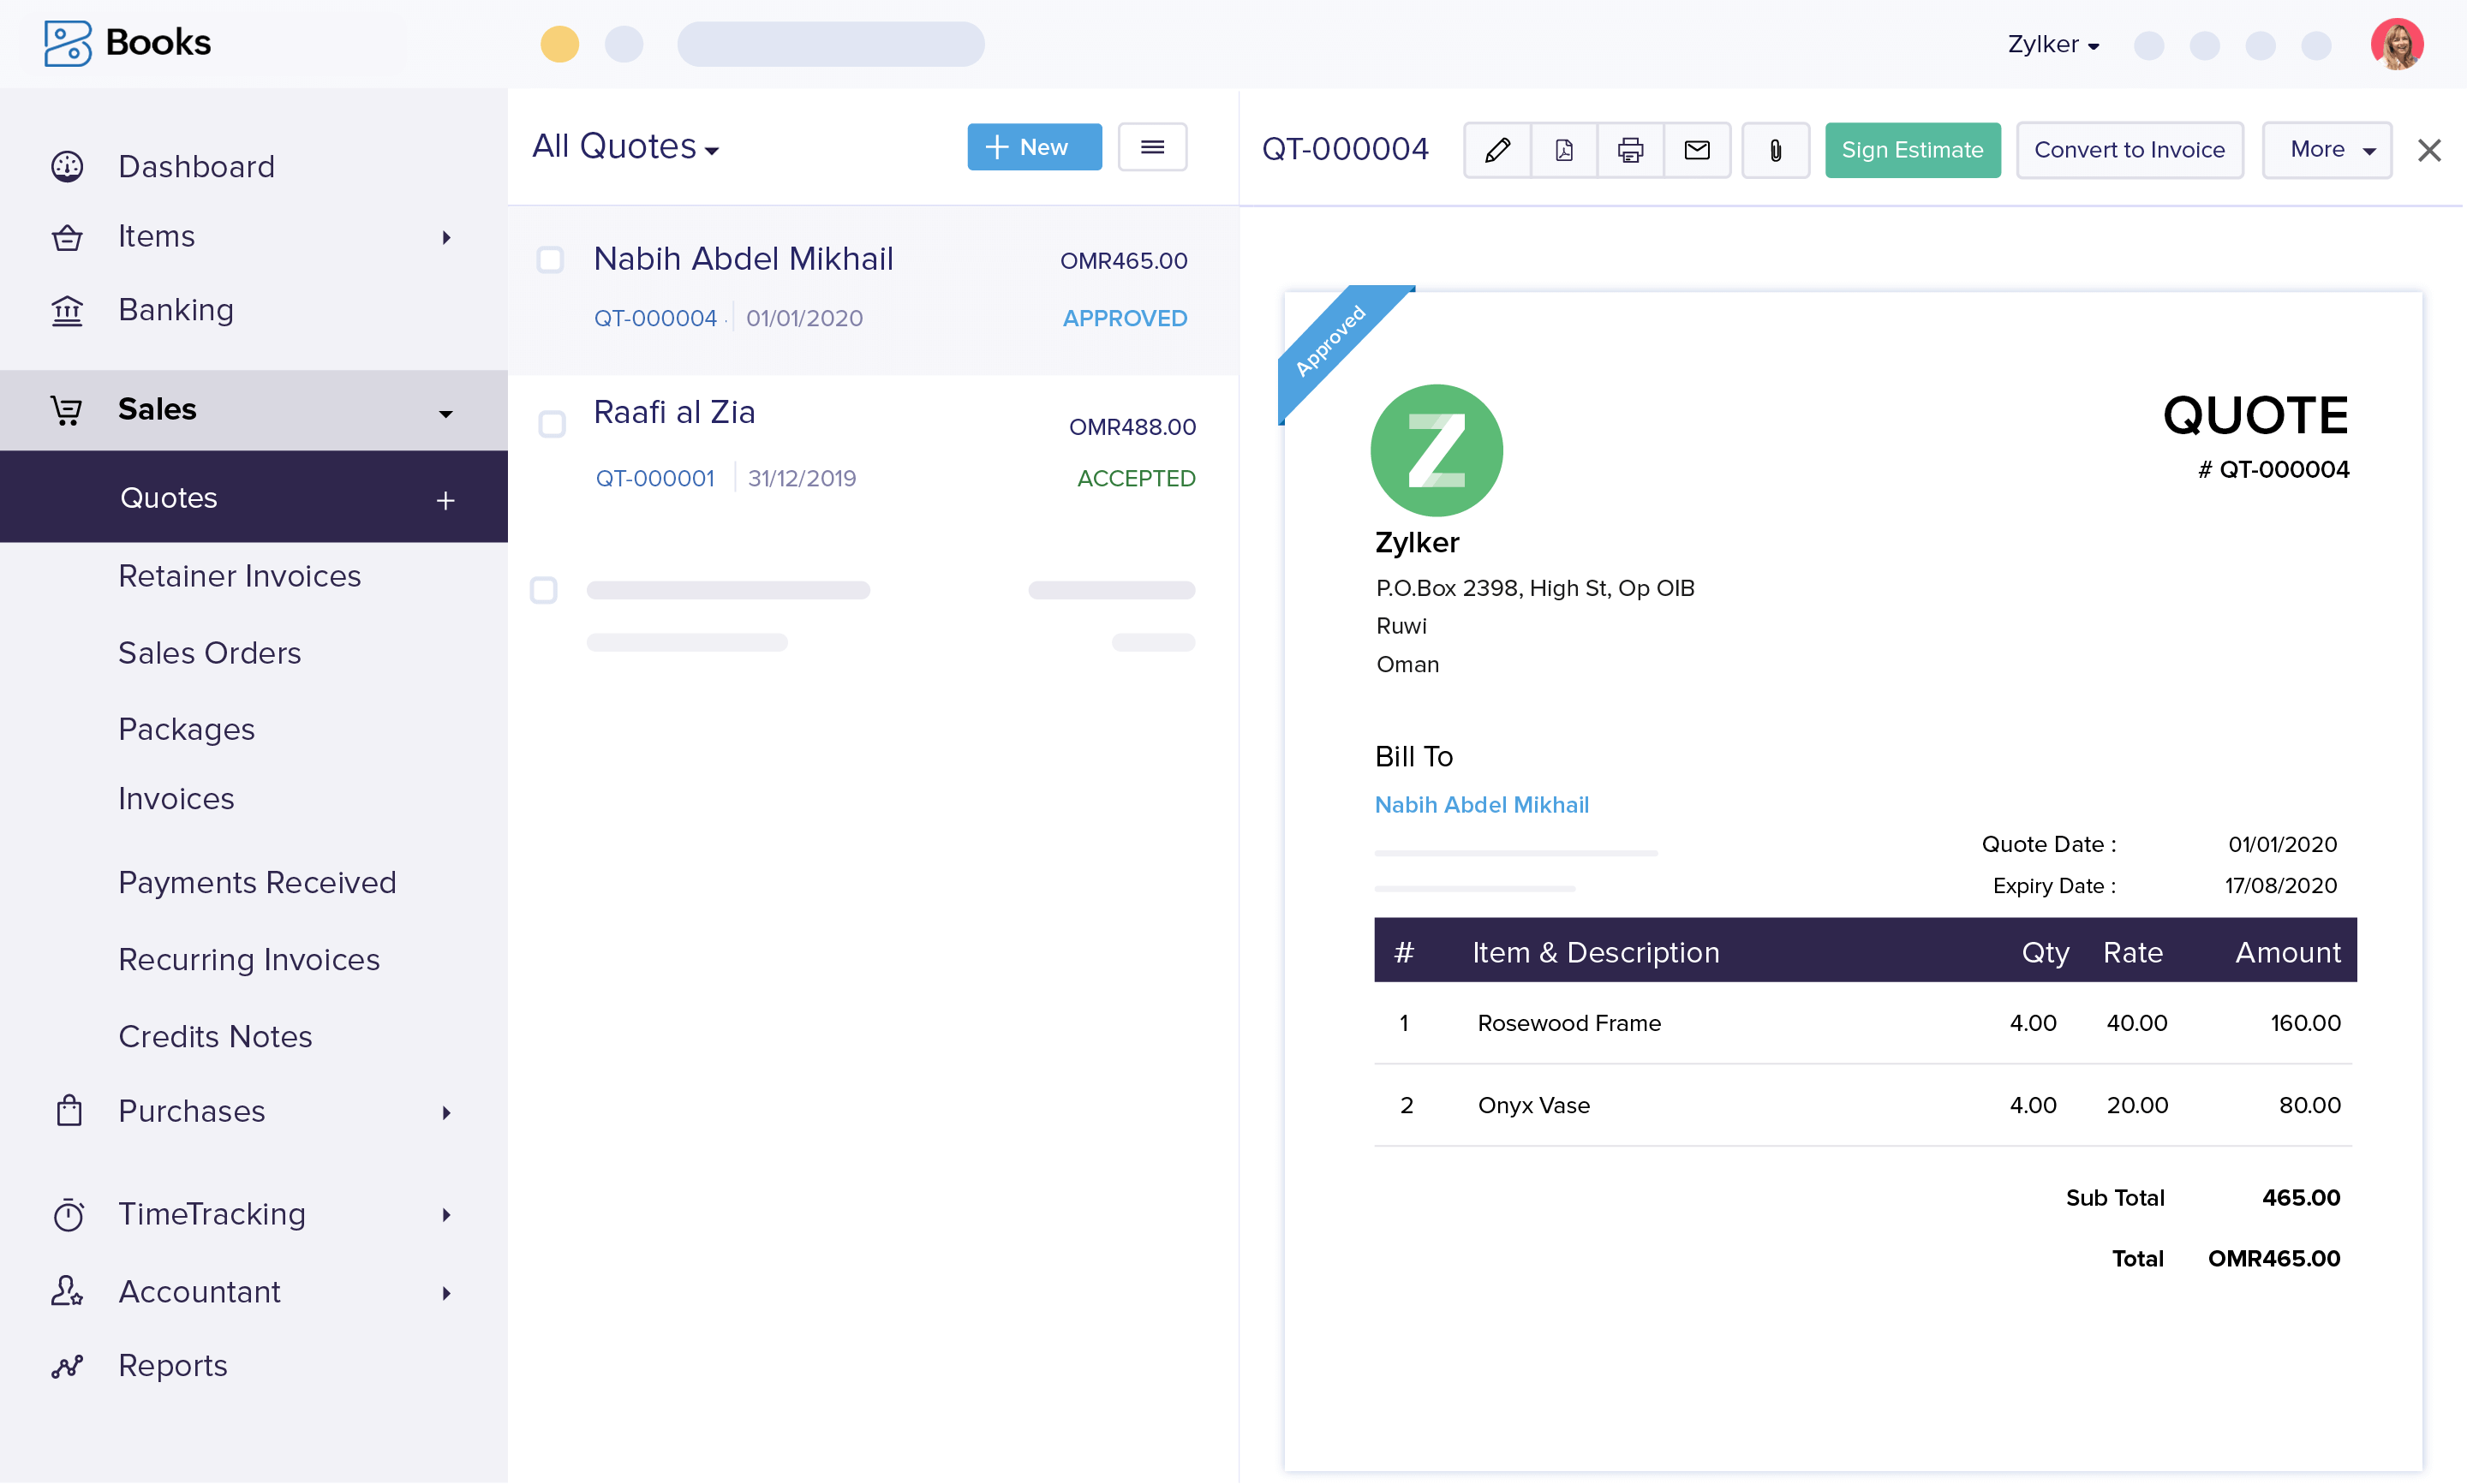Select the checkbox for Nabih Abdel Mikhail's quote

coord(551,259)
